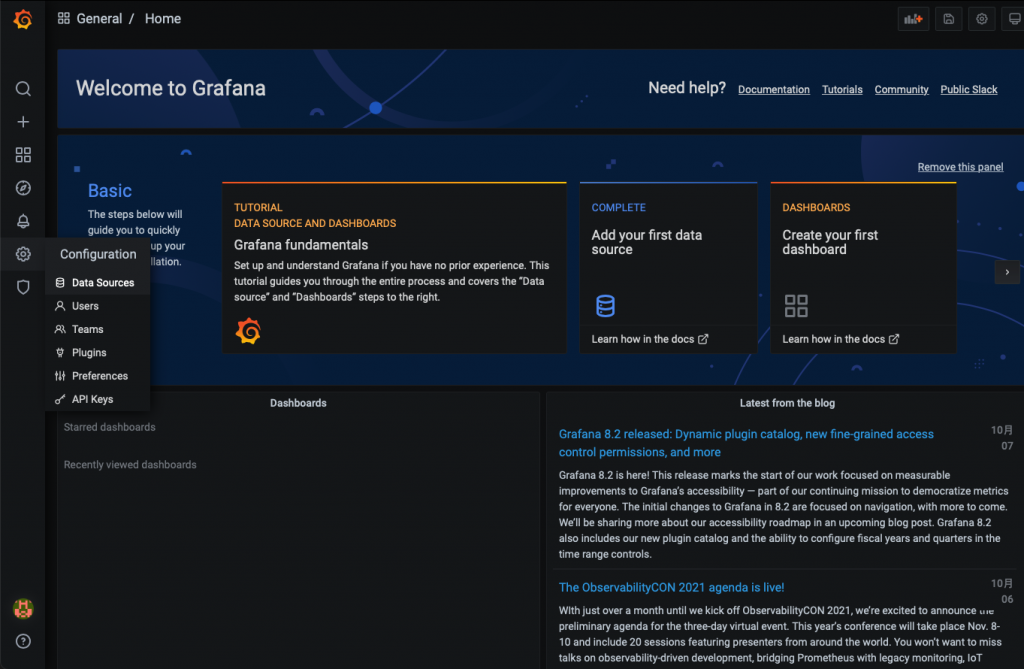
Task: Open Grafana 8.2 released blog post
Action: (746, 443)
